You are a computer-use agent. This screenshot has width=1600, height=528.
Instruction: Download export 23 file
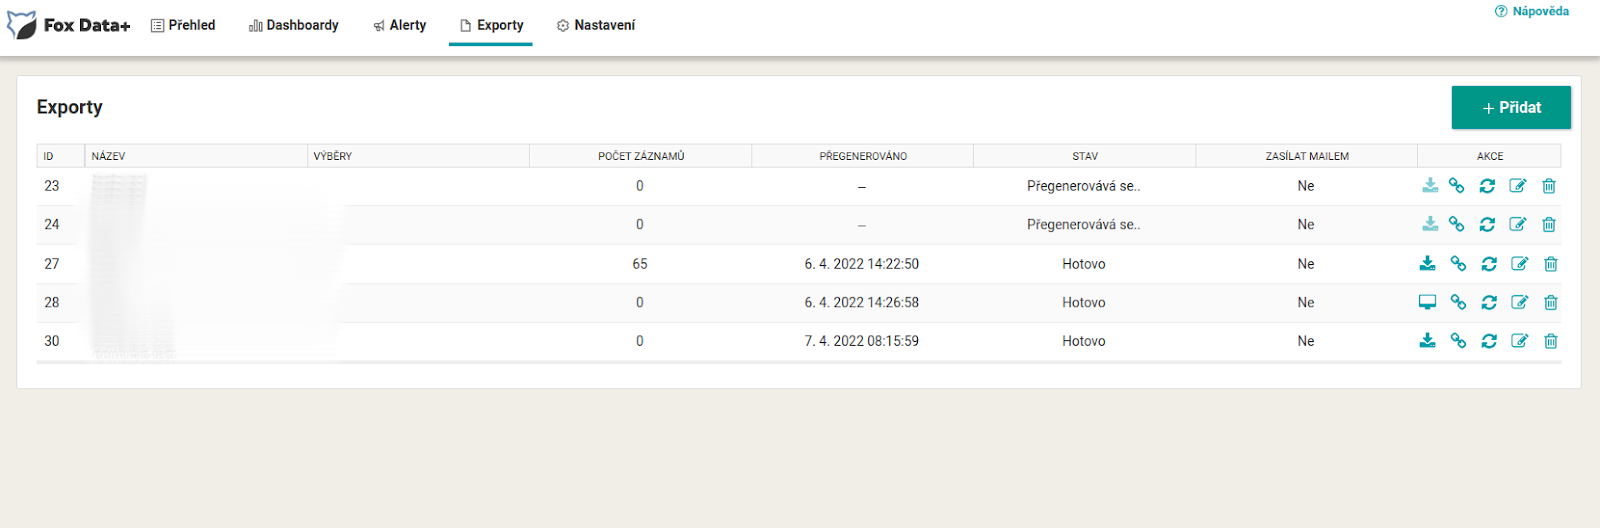[x=1430, y=186]
